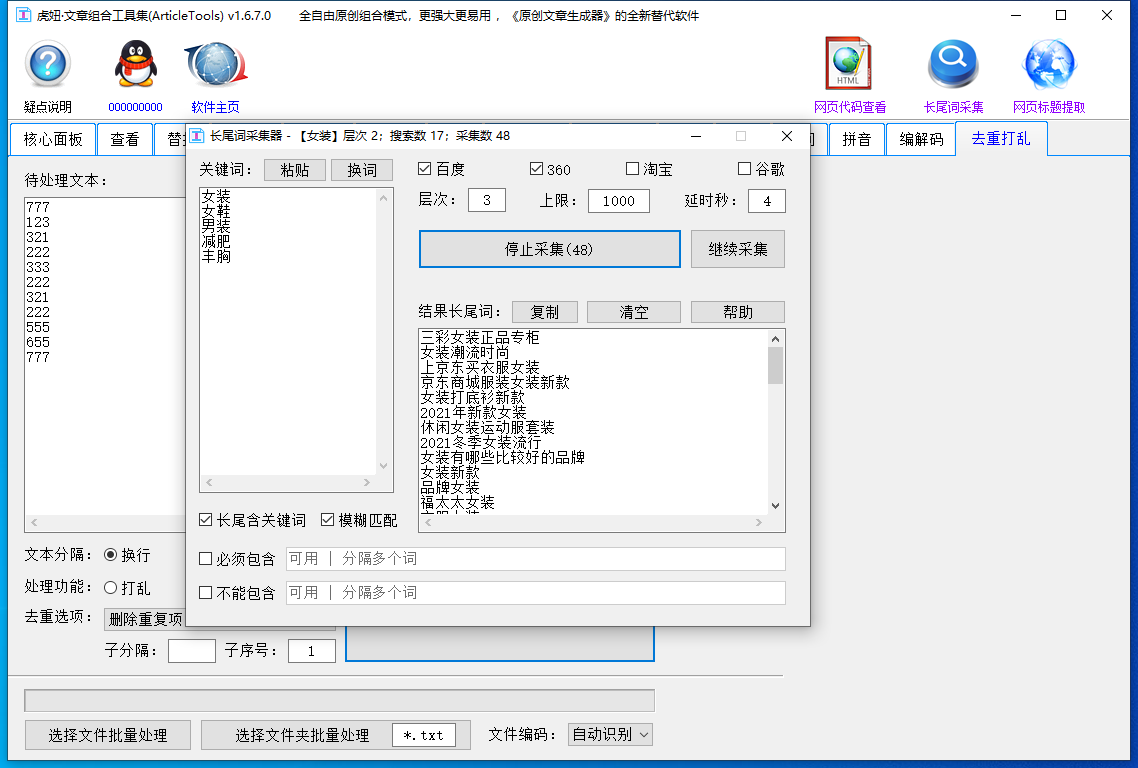Select keyword 丰胸 in keyword list

(216, 256)
